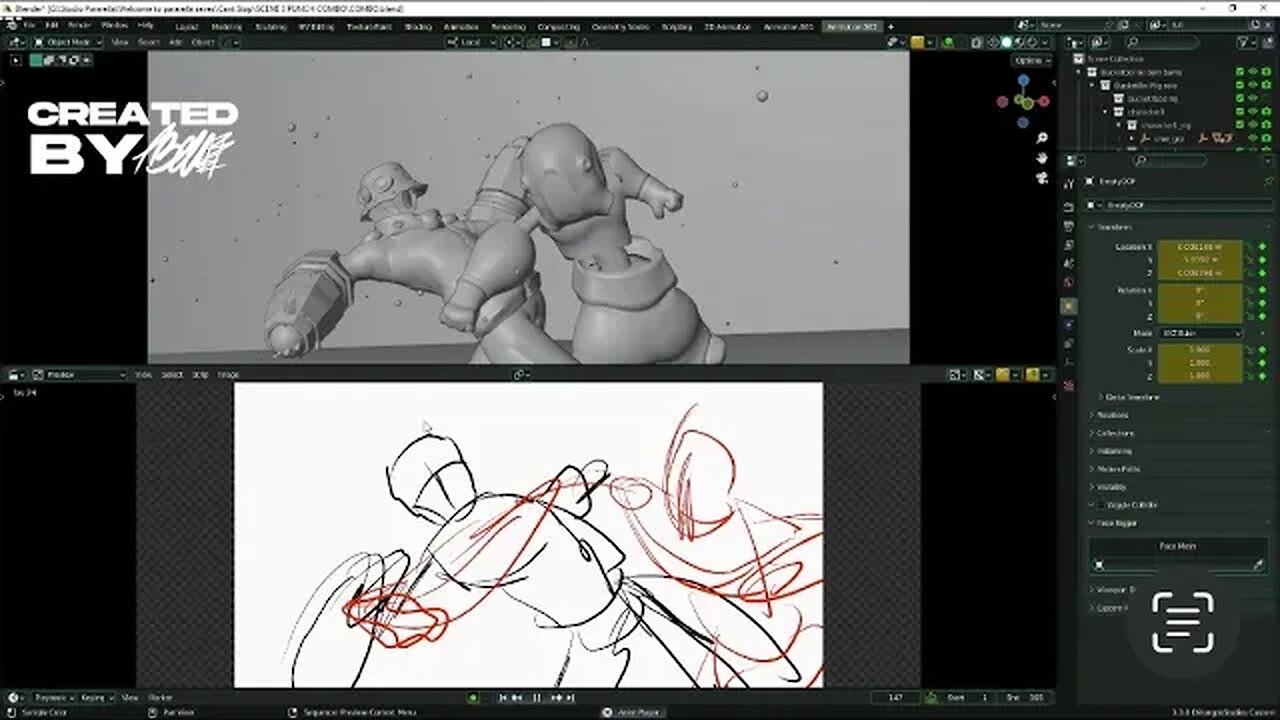Switch to the Shading workspace tab
Image resolution: width=1280 pixels, height=720 pixels.
click(418, 26)
